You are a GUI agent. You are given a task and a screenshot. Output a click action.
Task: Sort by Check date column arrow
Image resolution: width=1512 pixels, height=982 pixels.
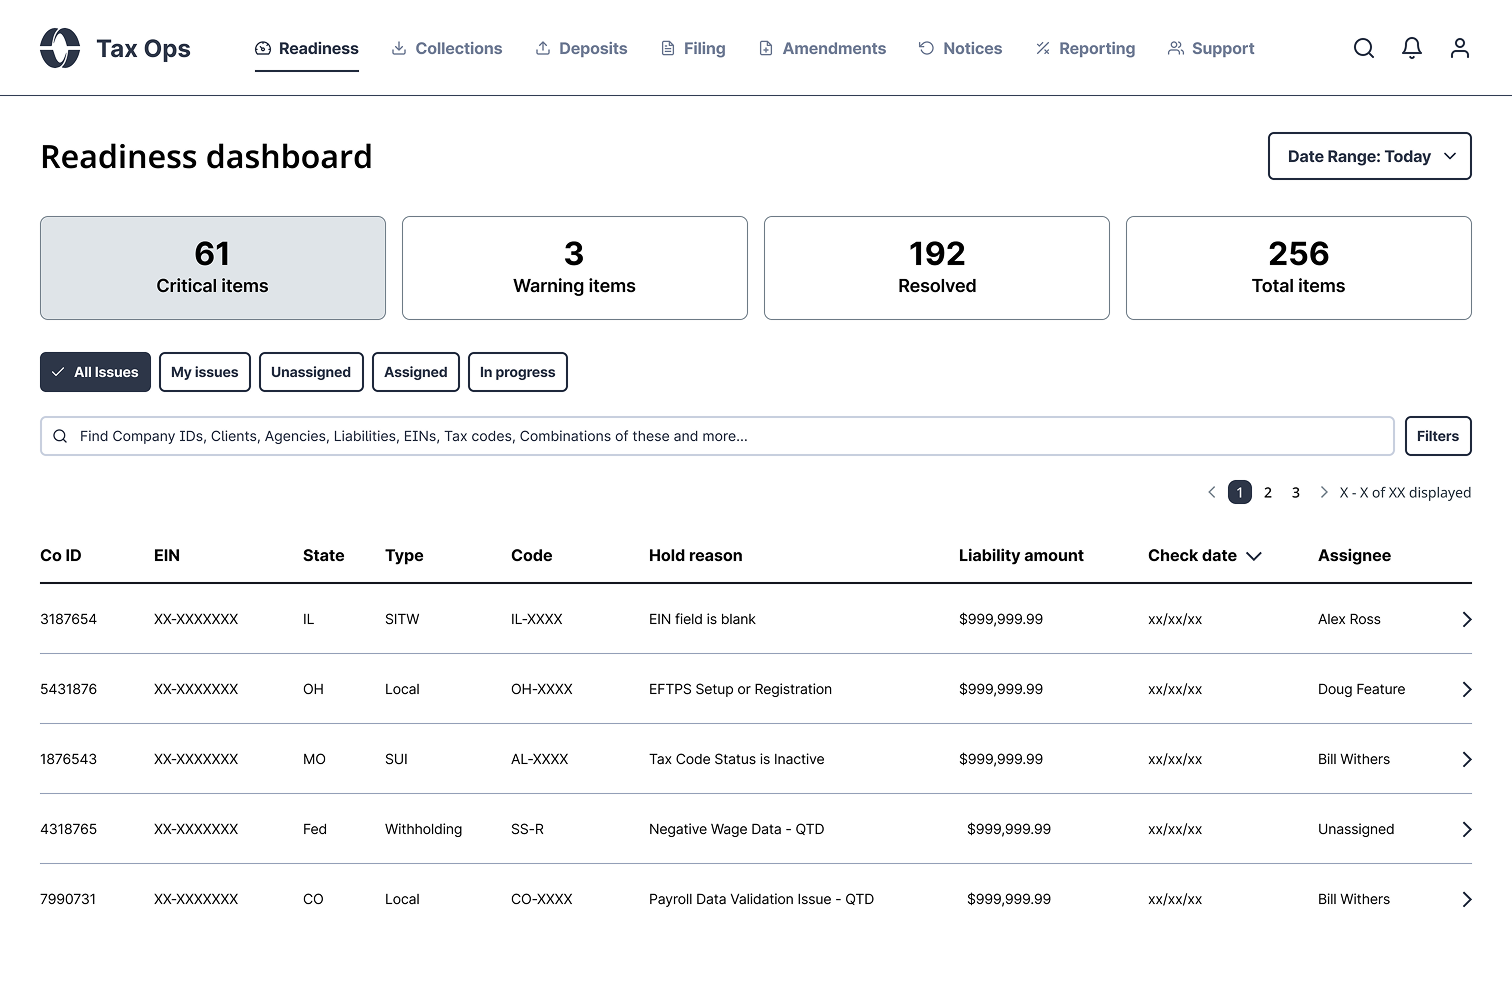[x=1254, y=556]
